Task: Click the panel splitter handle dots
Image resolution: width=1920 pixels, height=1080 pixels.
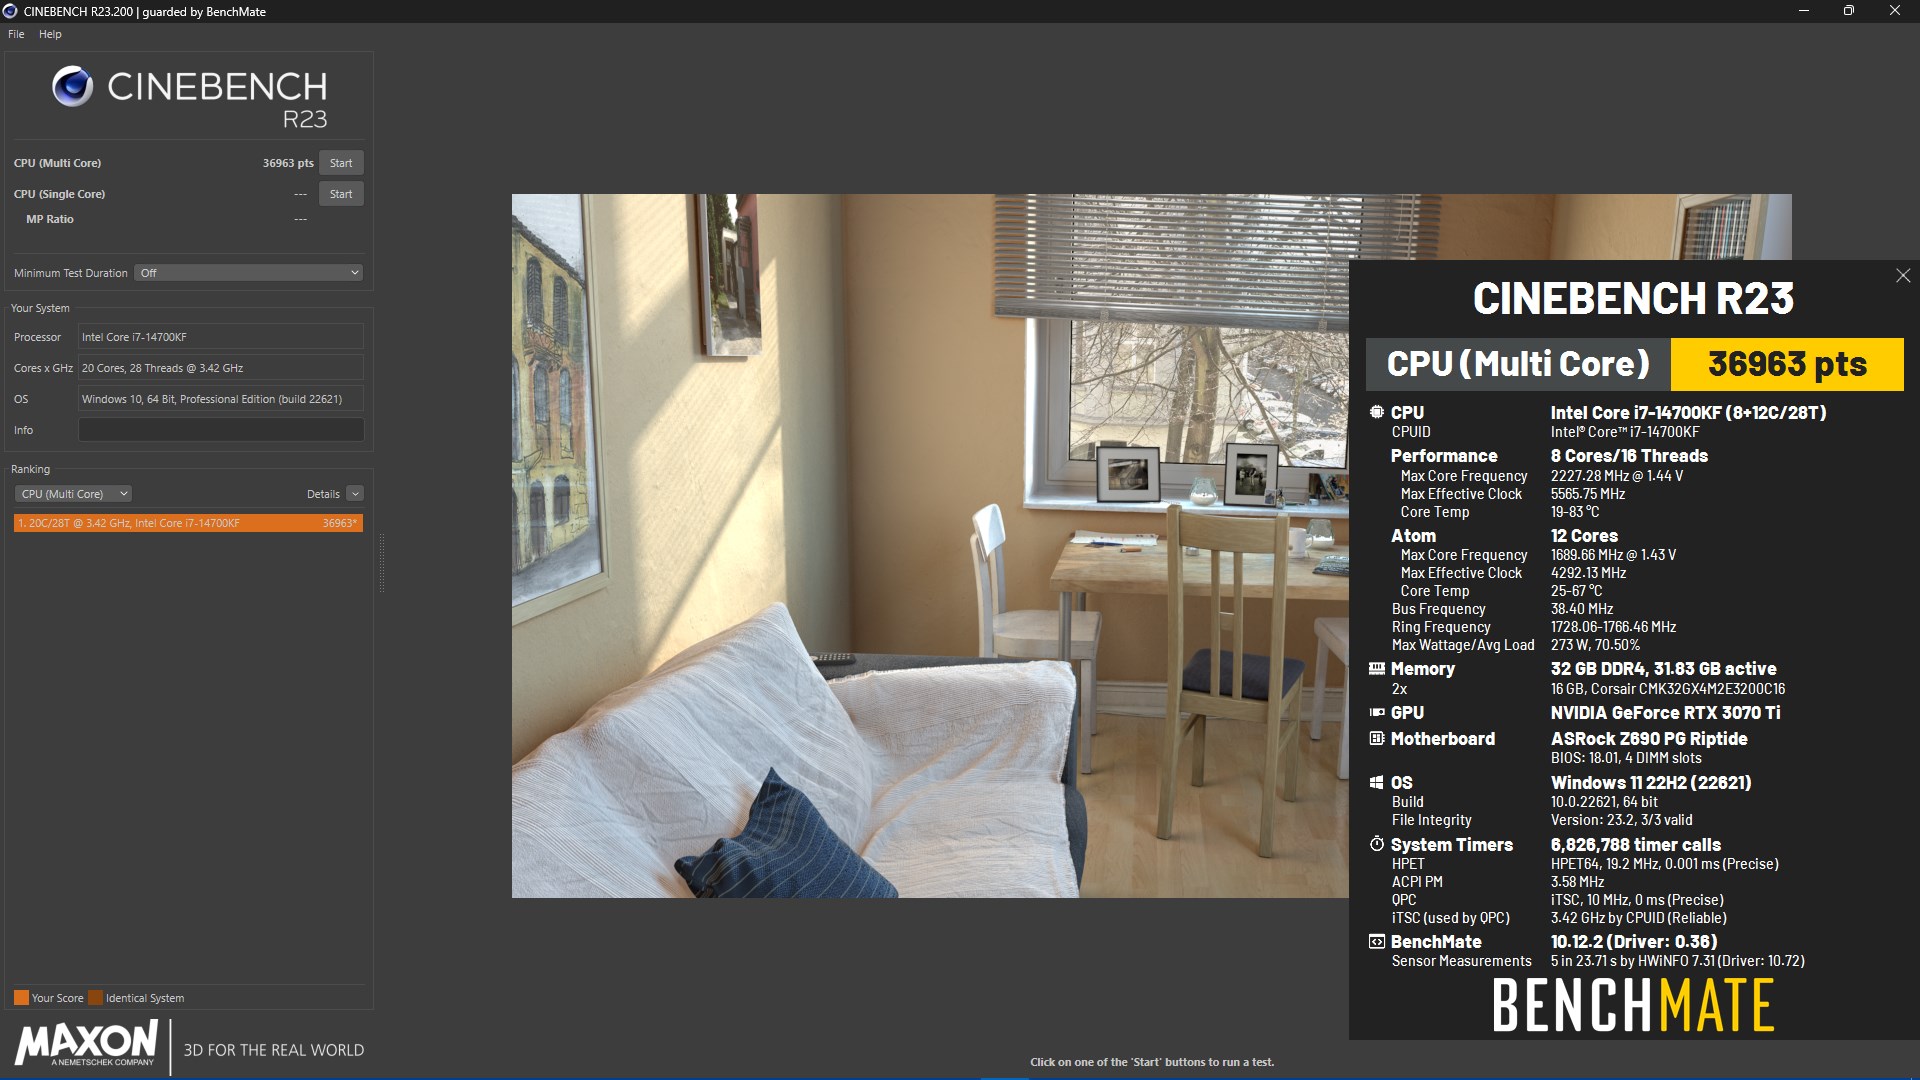Action: click(382, 563)
